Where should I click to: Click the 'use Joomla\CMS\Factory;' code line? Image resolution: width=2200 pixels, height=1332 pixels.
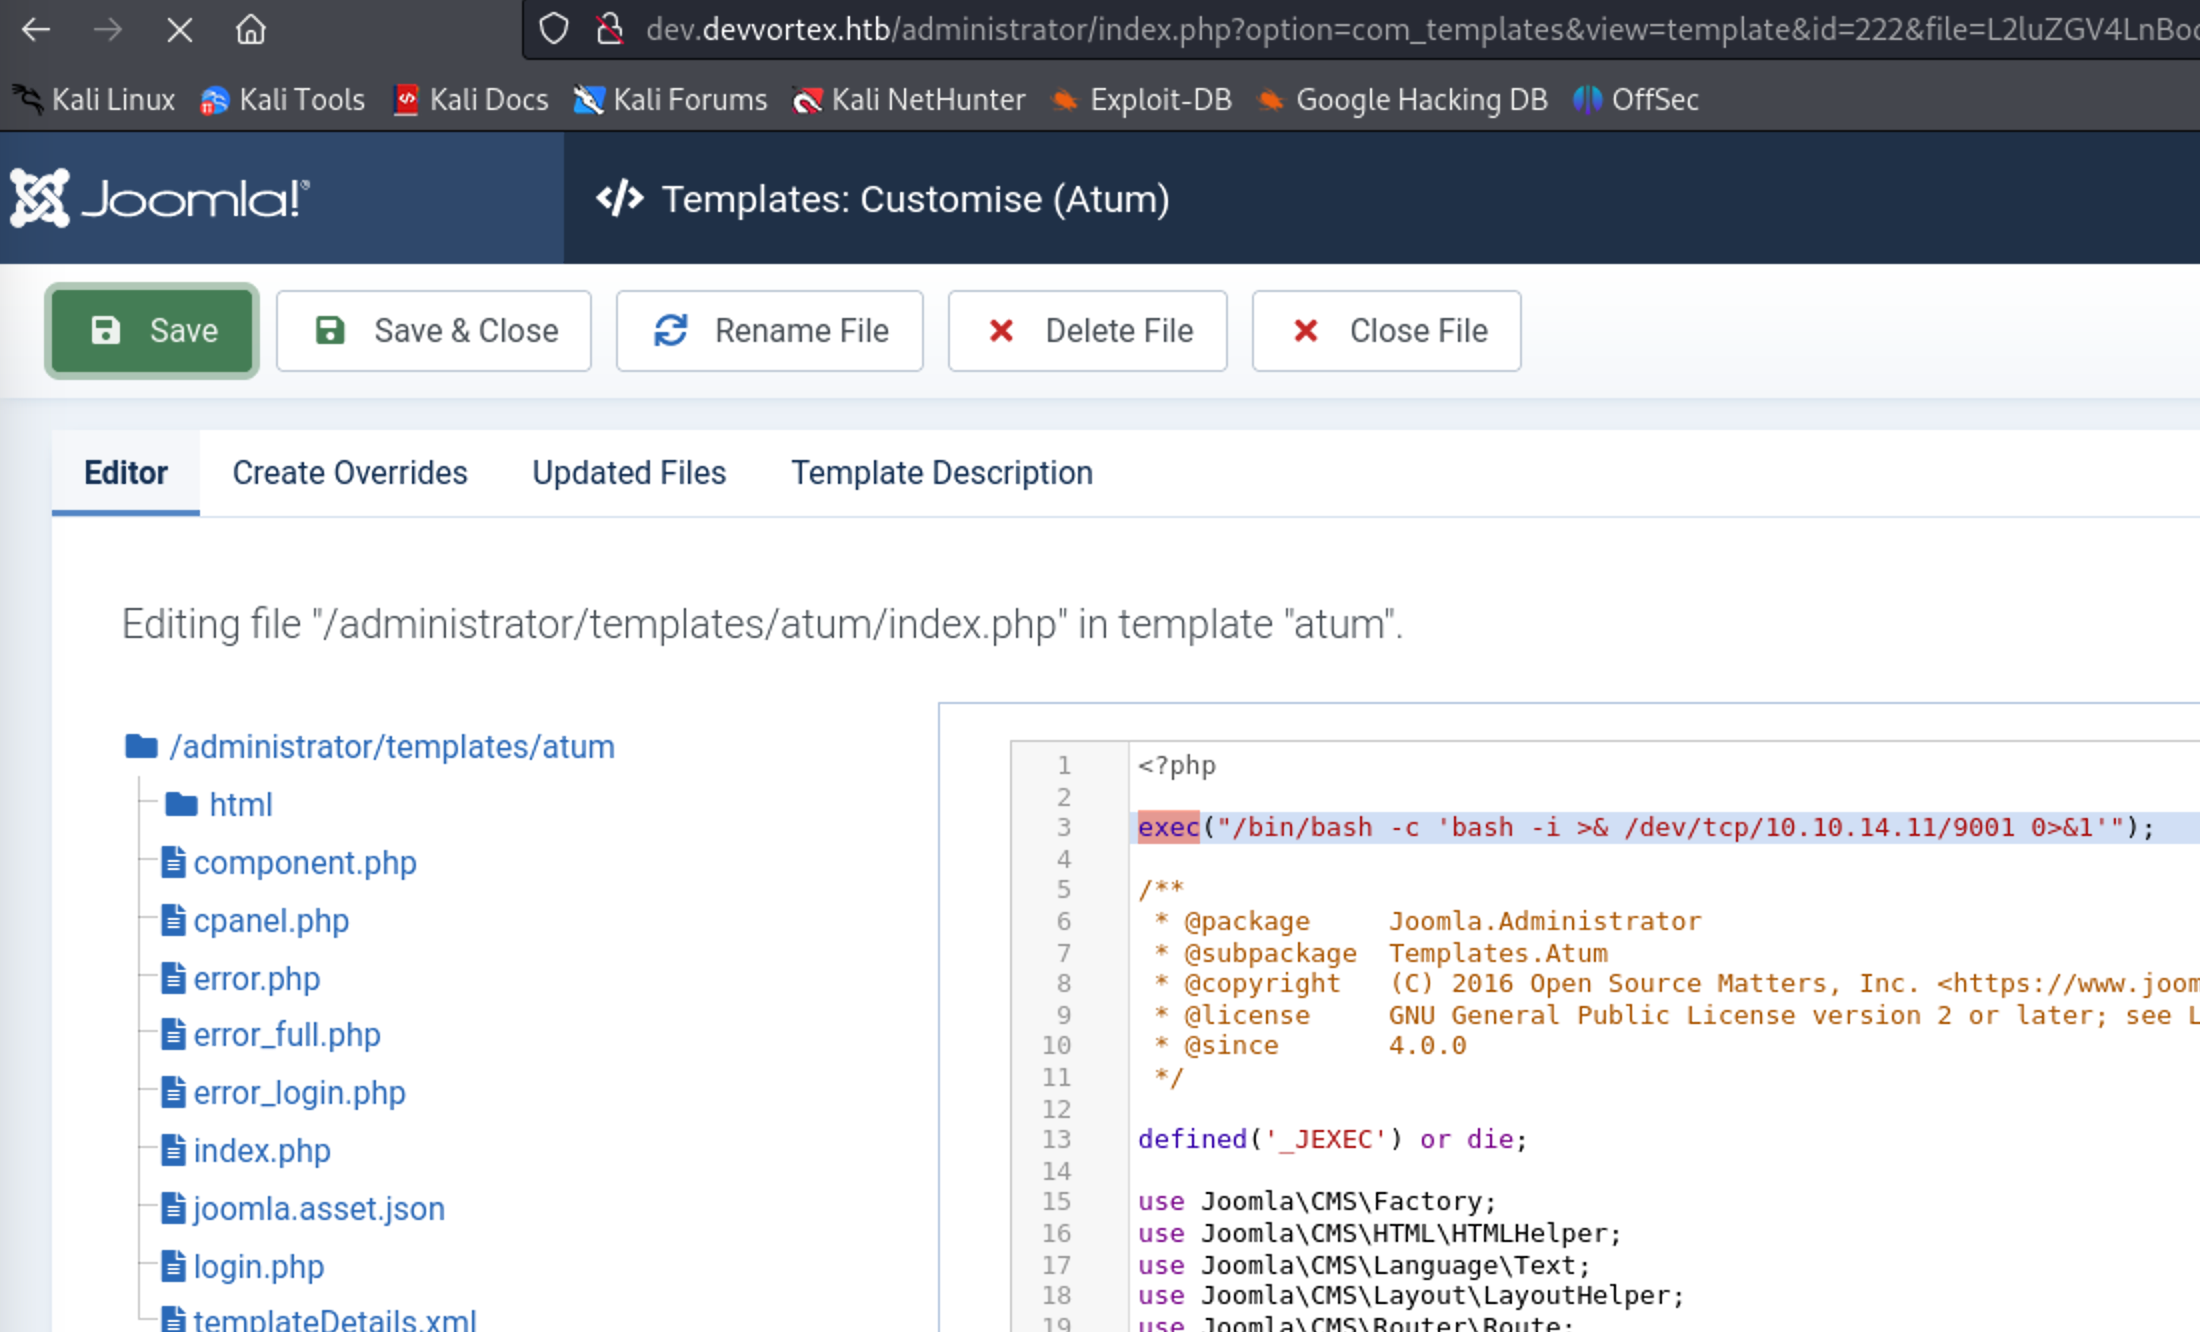[1317, 1201]
